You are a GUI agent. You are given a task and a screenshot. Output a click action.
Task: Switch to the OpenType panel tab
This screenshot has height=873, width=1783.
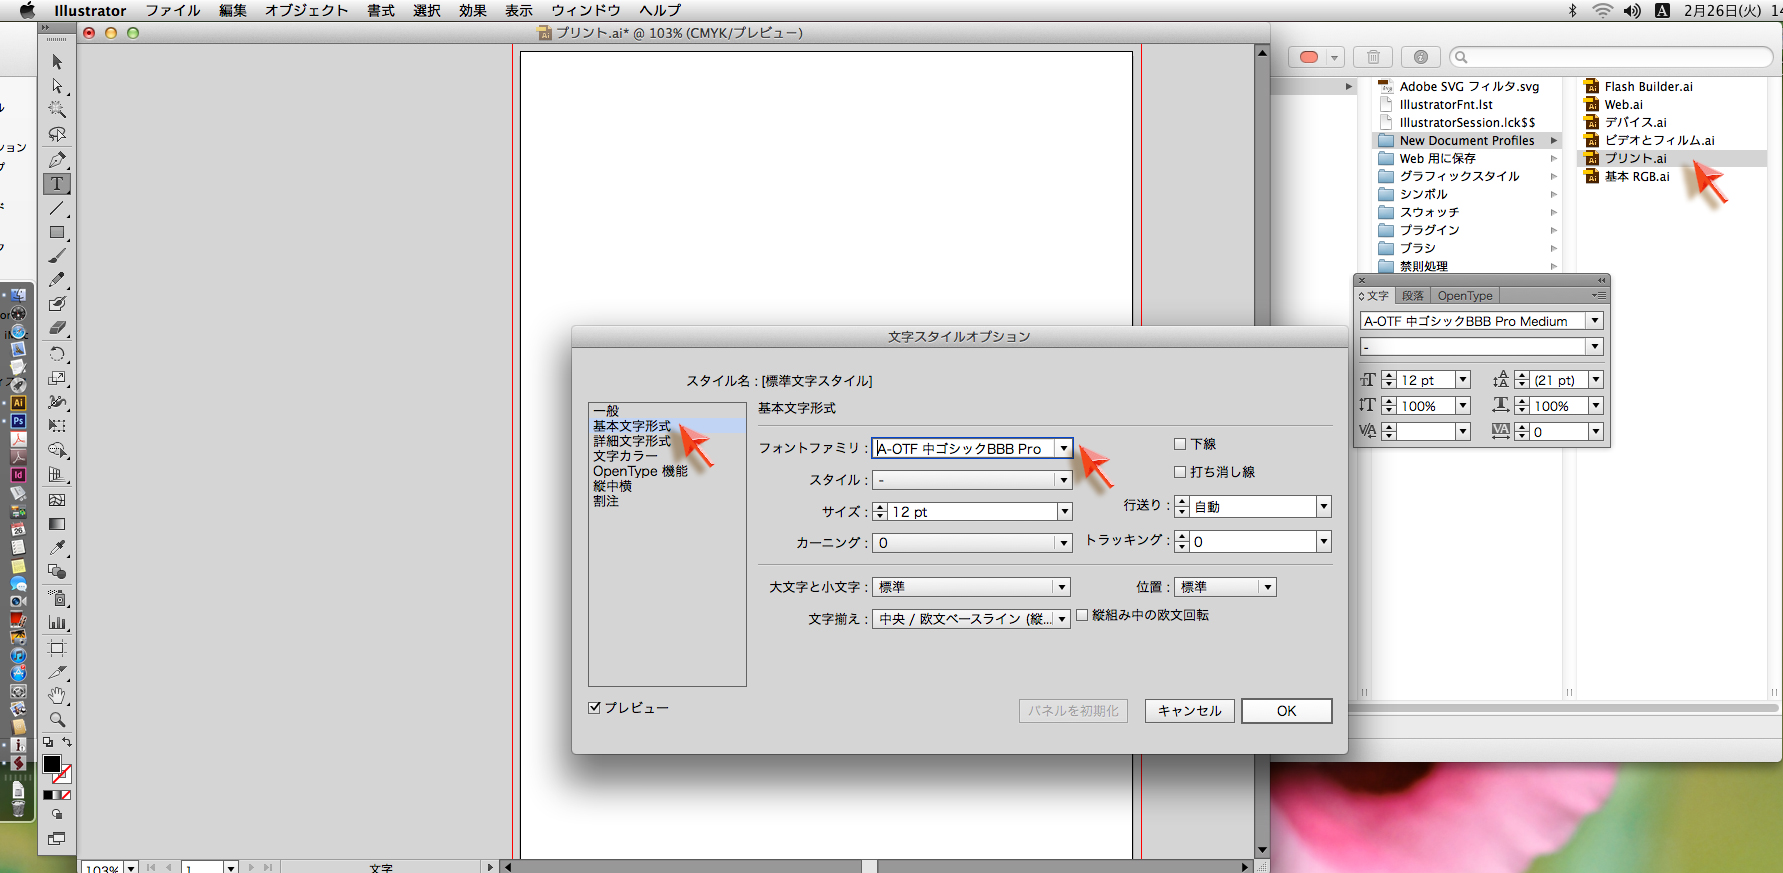tap(1465, 296)
